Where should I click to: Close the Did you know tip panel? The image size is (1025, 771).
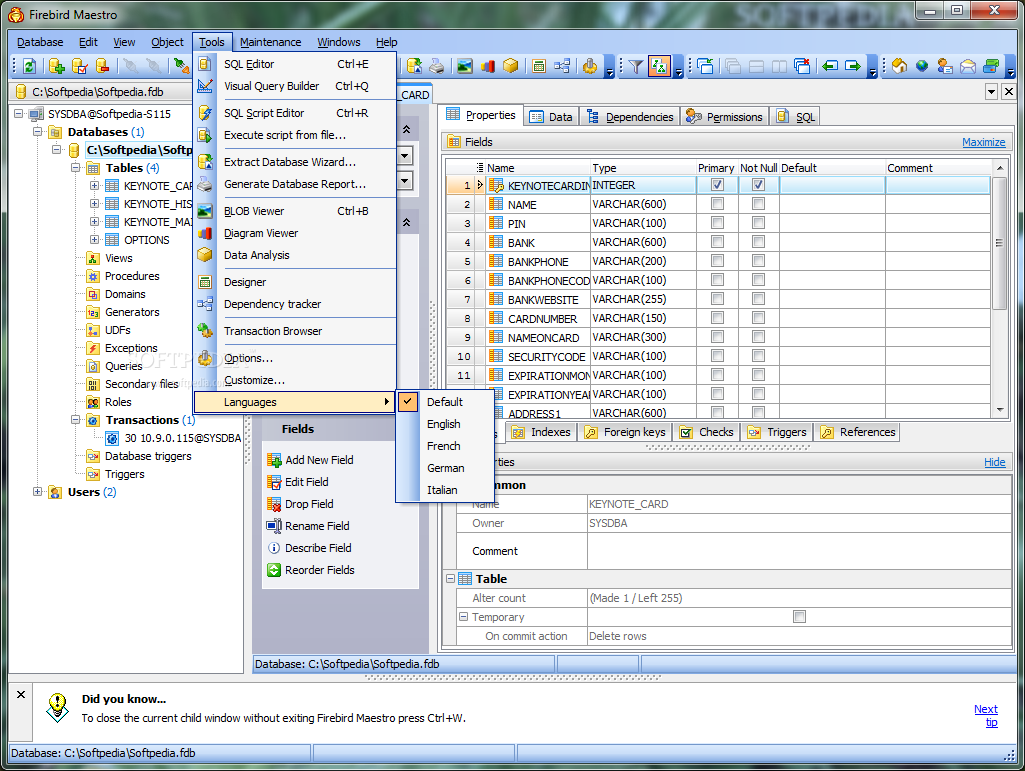point(21,694)
